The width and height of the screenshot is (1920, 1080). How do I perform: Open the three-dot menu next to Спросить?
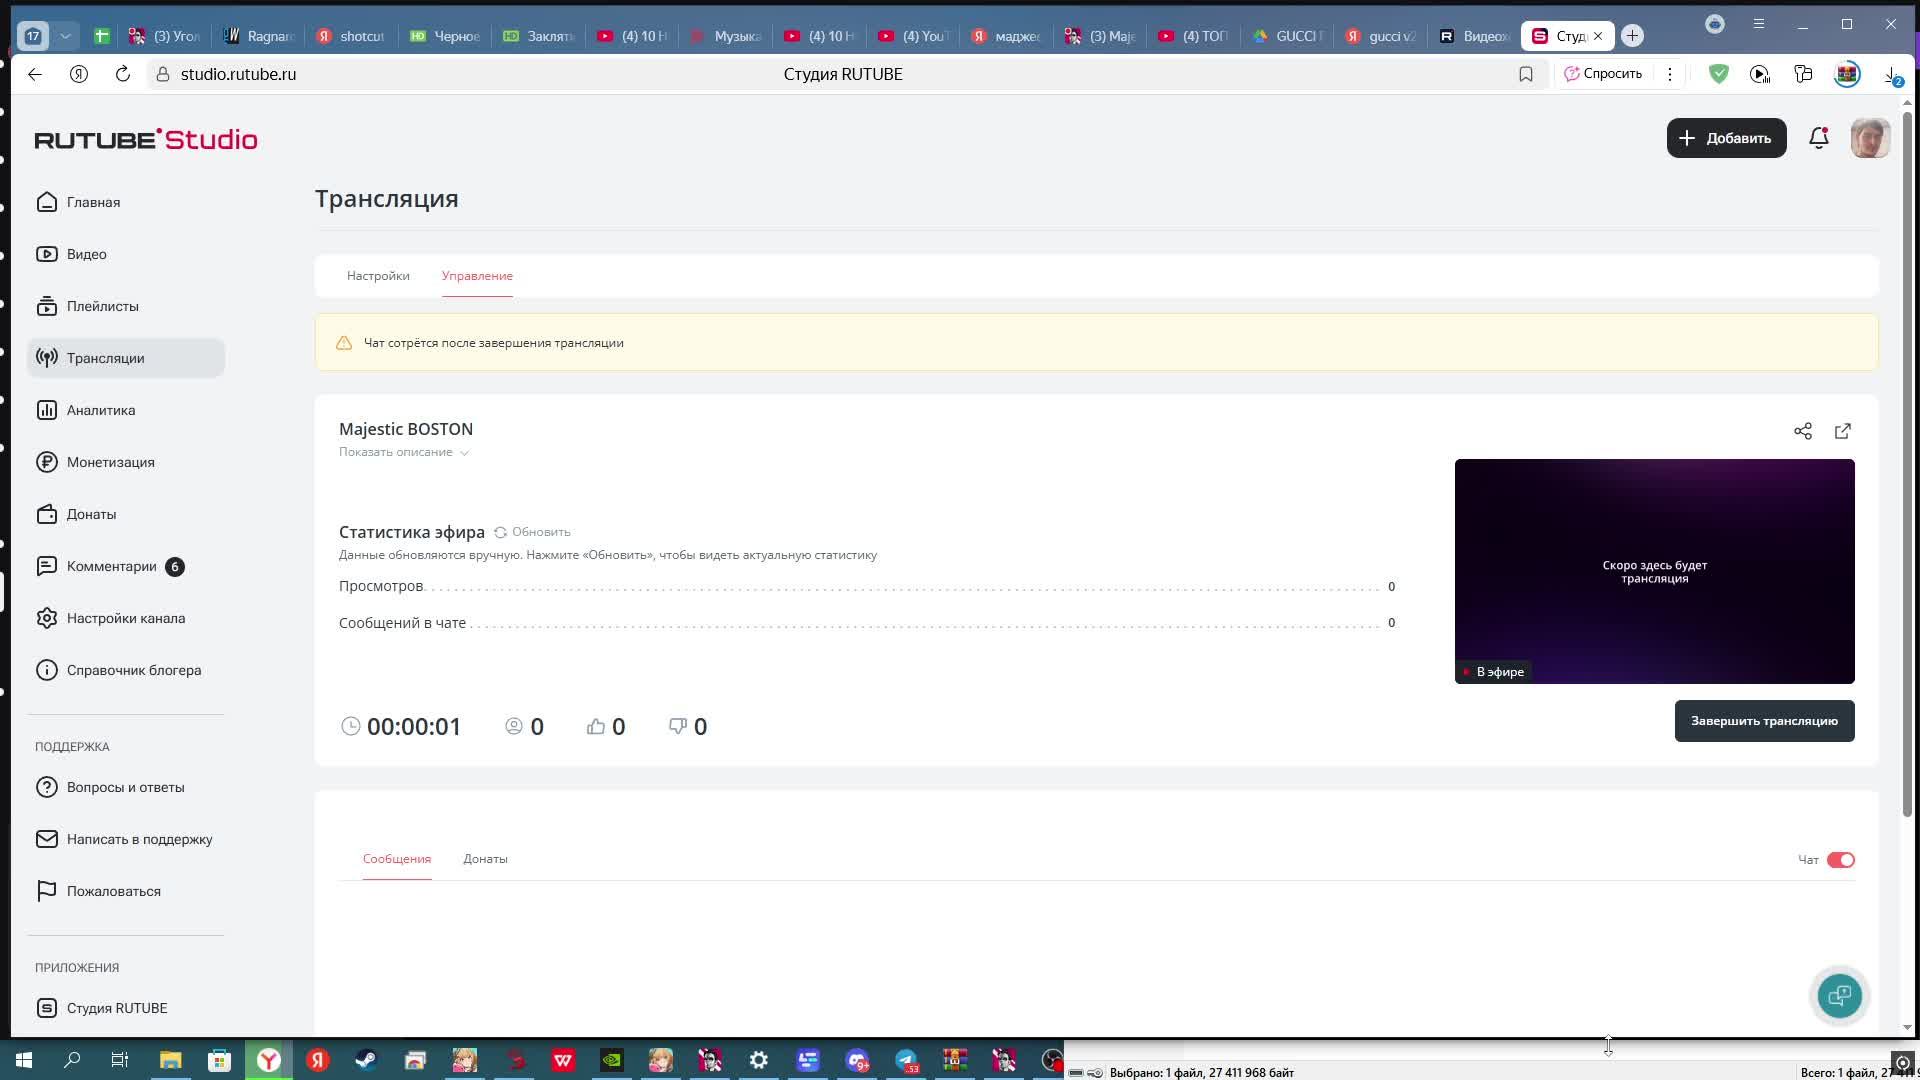(1669, 74)
